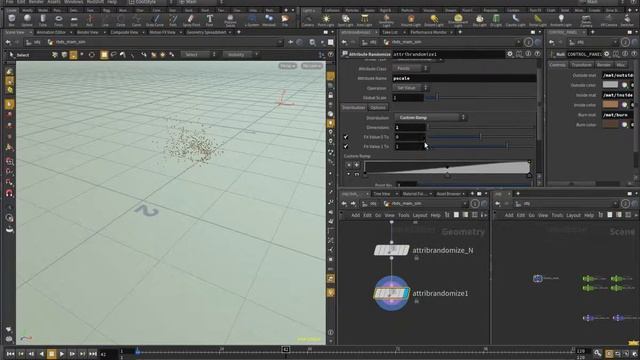Add an Area Light from the shelf
The image size is (640, 360).
364,20
